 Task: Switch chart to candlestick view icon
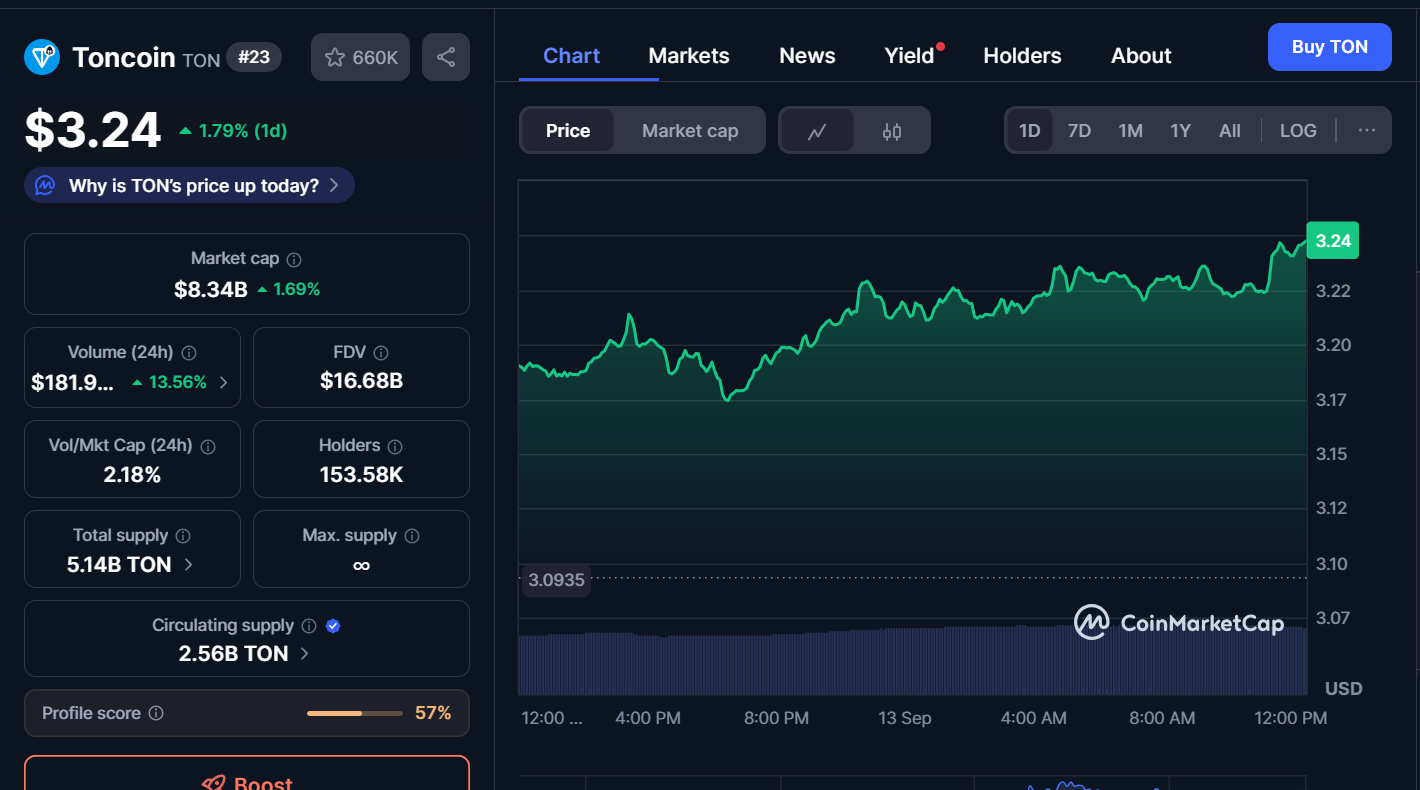click(892, 131)
